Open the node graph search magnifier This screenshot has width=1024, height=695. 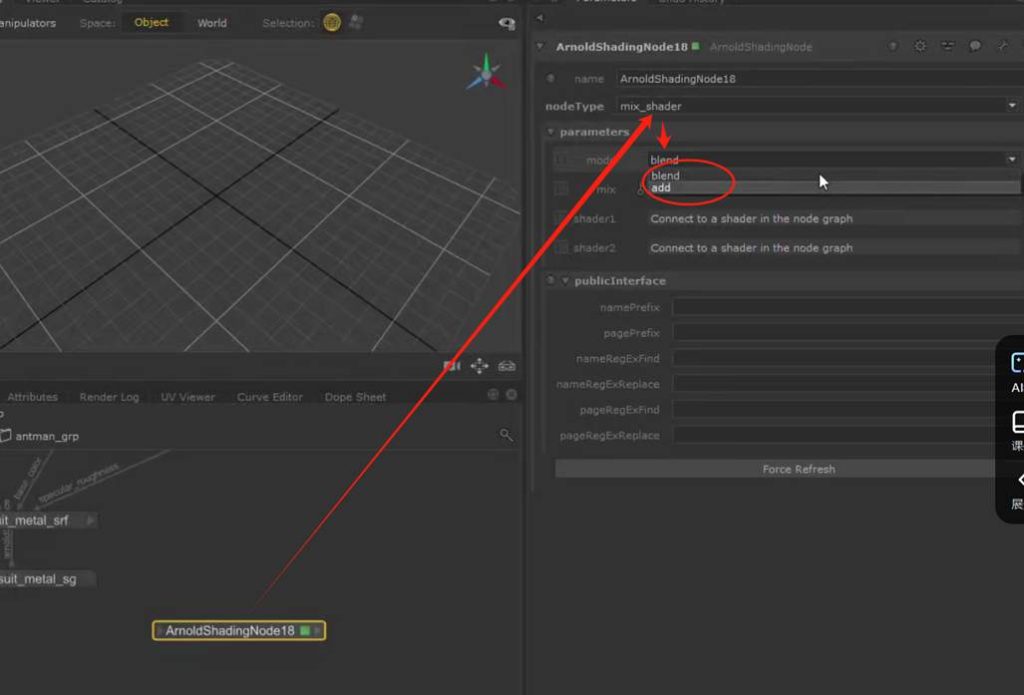tap(506, 435)
